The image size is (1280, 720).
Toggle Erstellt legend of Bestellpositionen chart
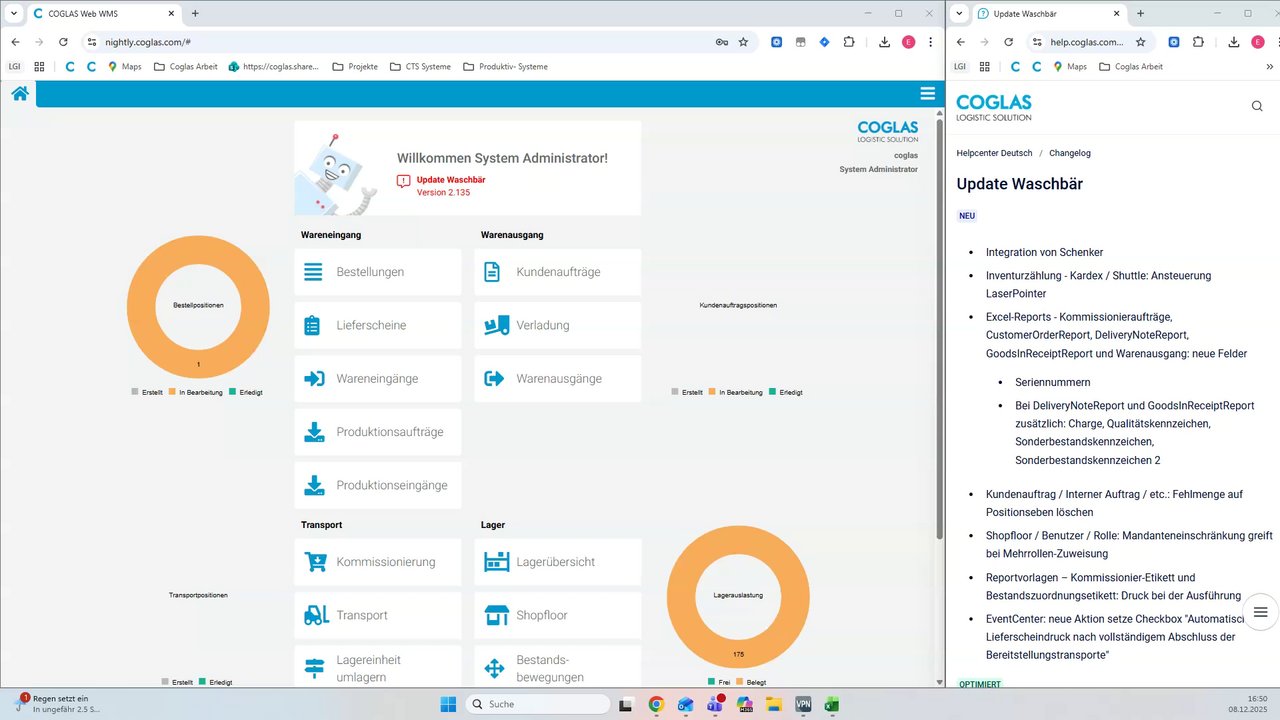147,393
